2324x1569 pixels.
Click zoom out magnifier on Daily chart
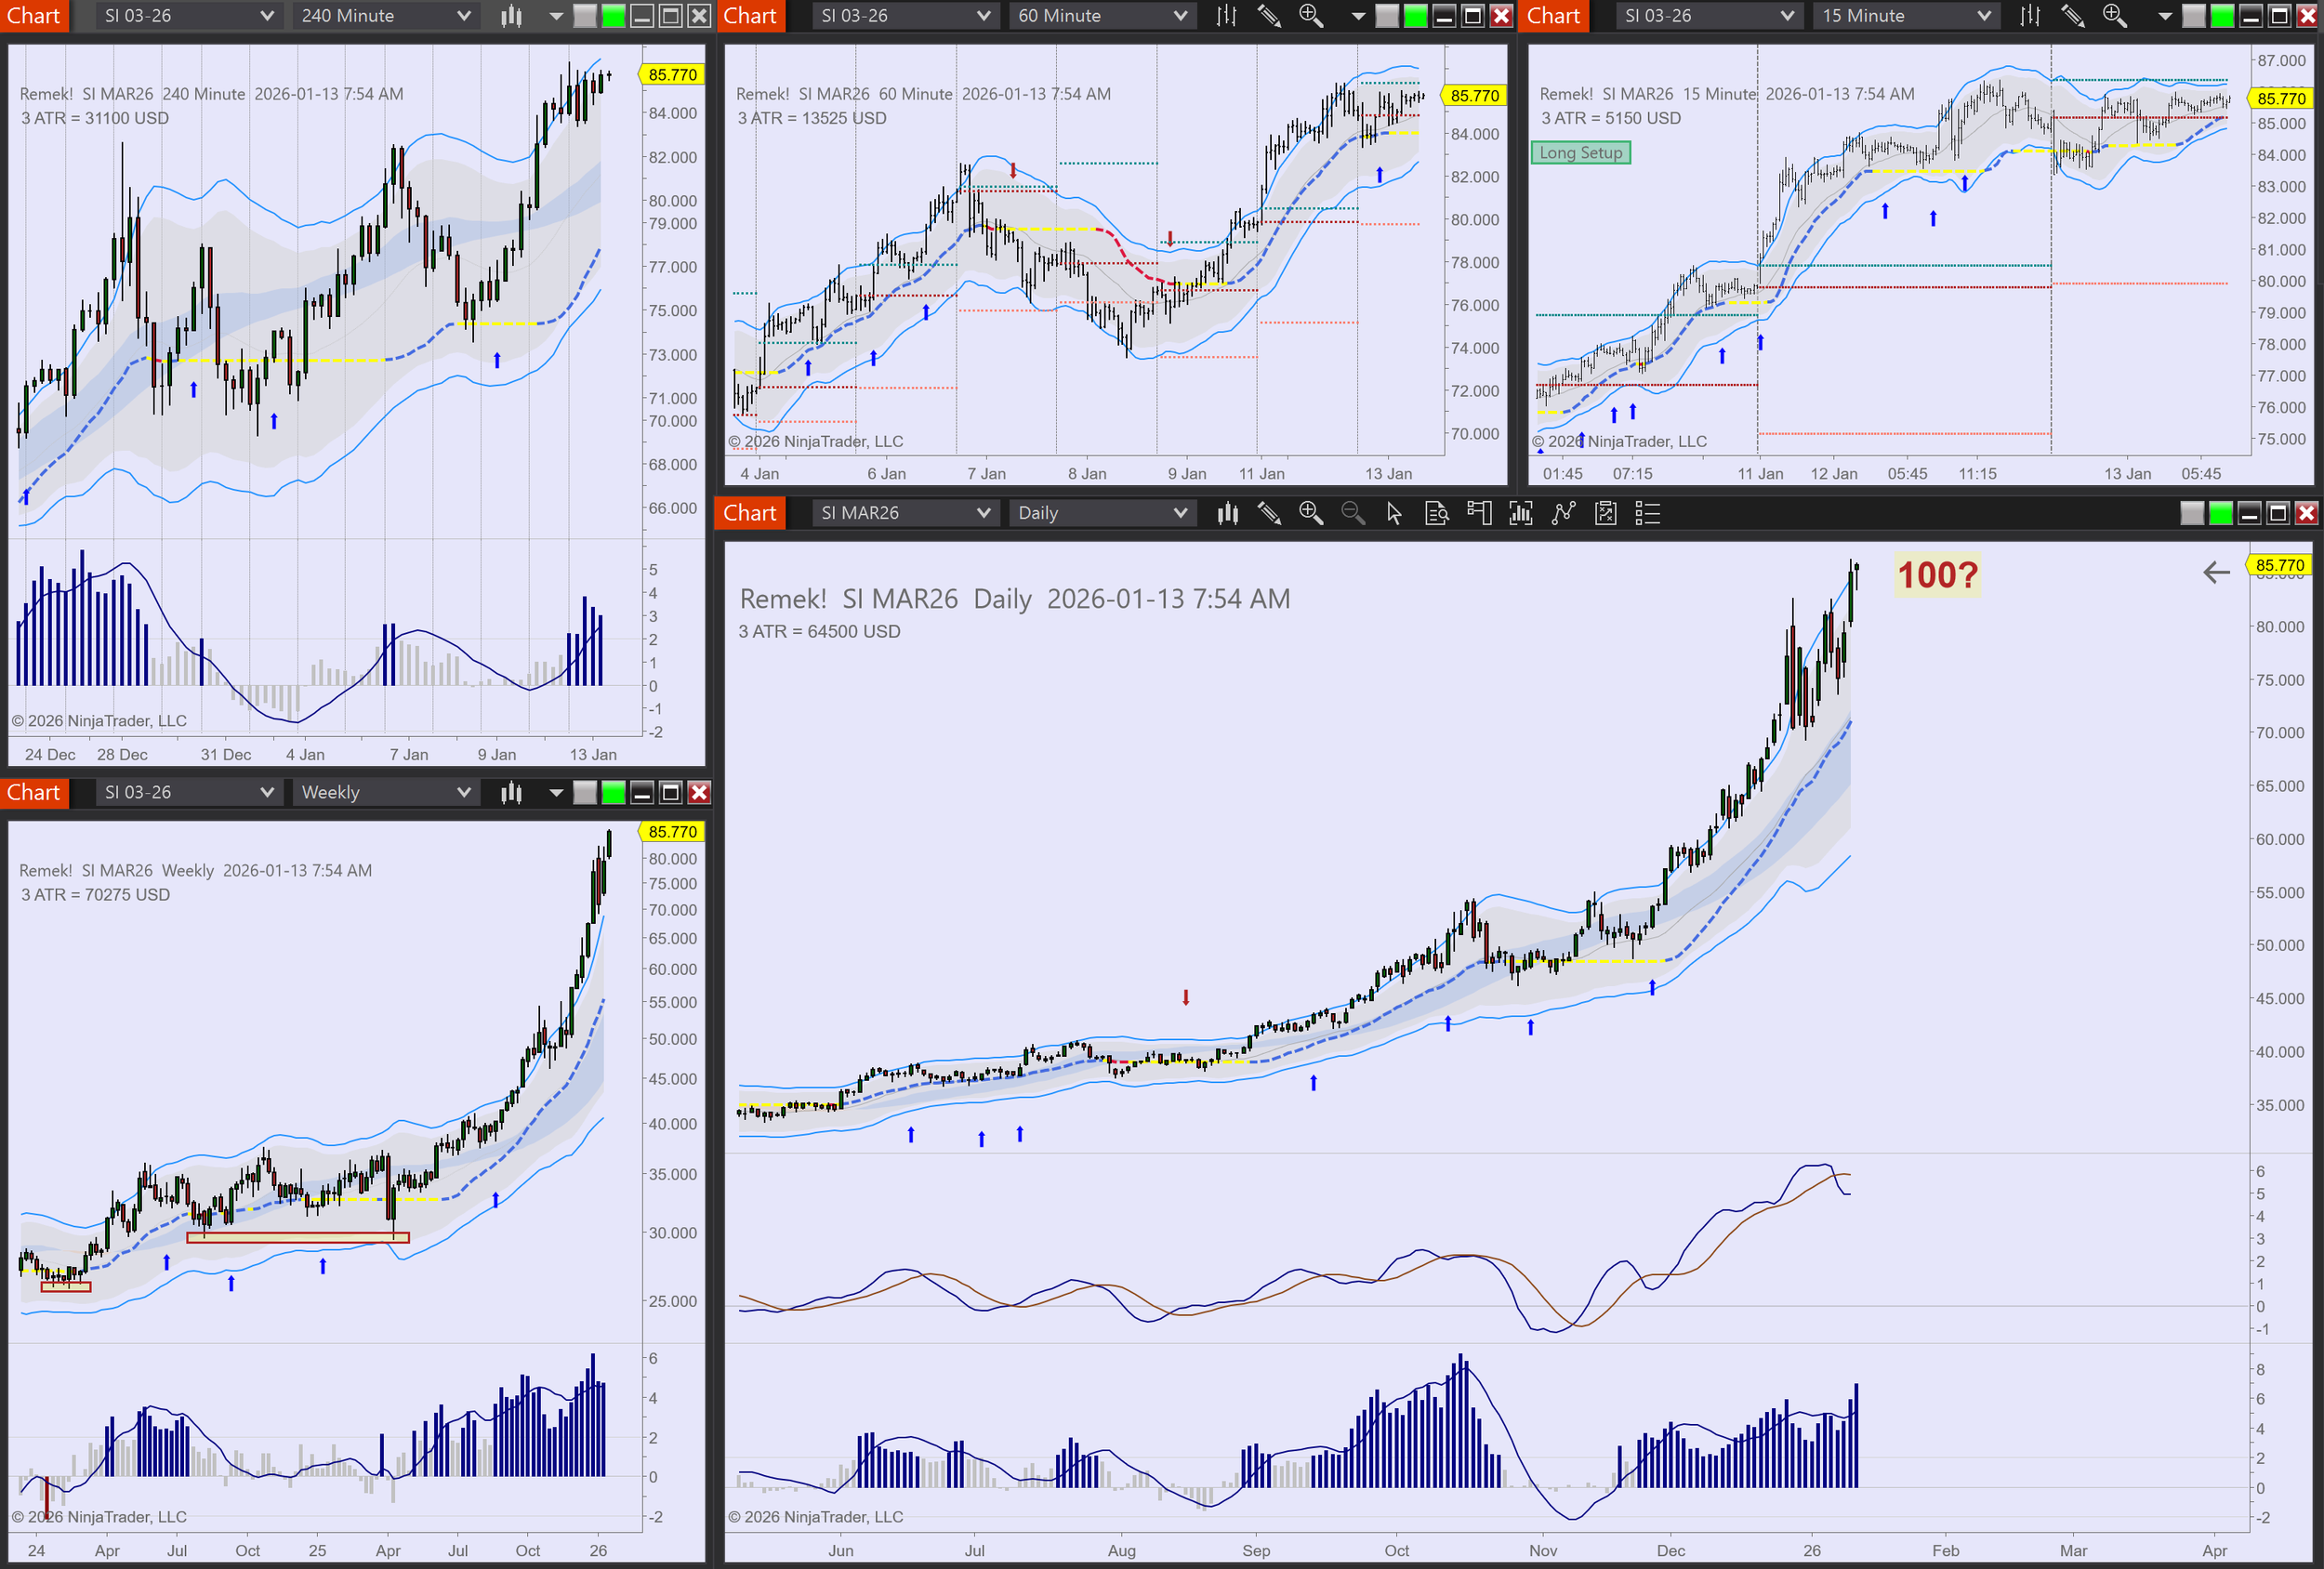(1352, 513)
